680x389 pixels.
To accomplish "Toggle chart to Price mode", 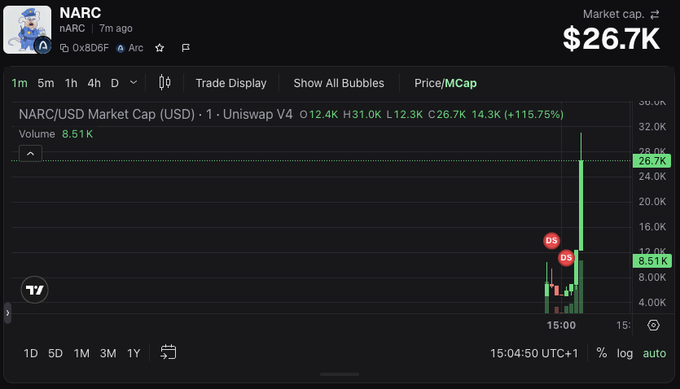I will click(x=428, y=83).
